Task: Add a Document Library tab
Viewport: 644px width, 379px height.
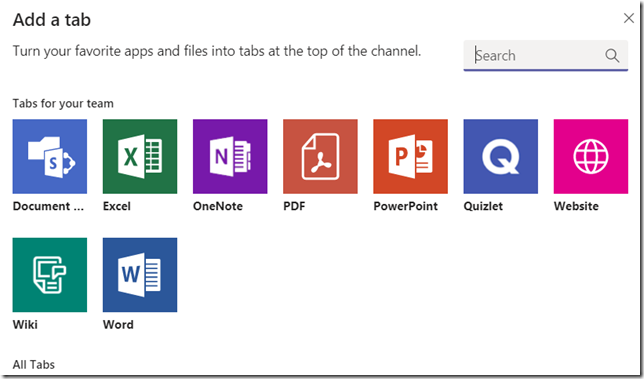Action: 50,156
